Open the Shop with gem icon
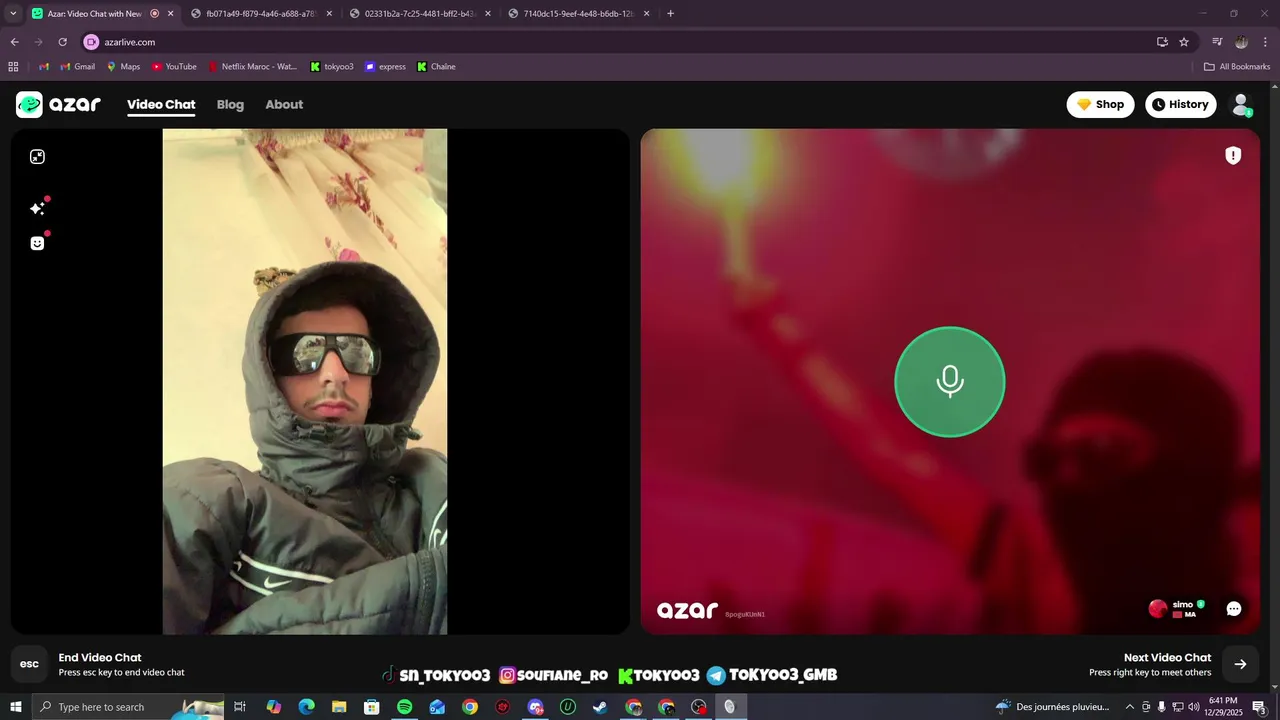 click(1100, 104)
